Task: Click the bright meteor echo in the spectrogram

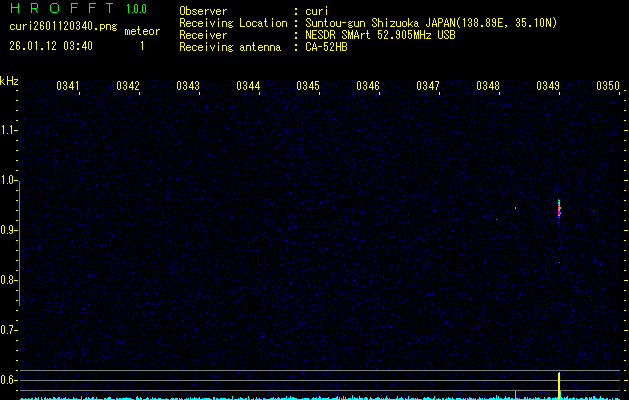Action: point(559,208)
